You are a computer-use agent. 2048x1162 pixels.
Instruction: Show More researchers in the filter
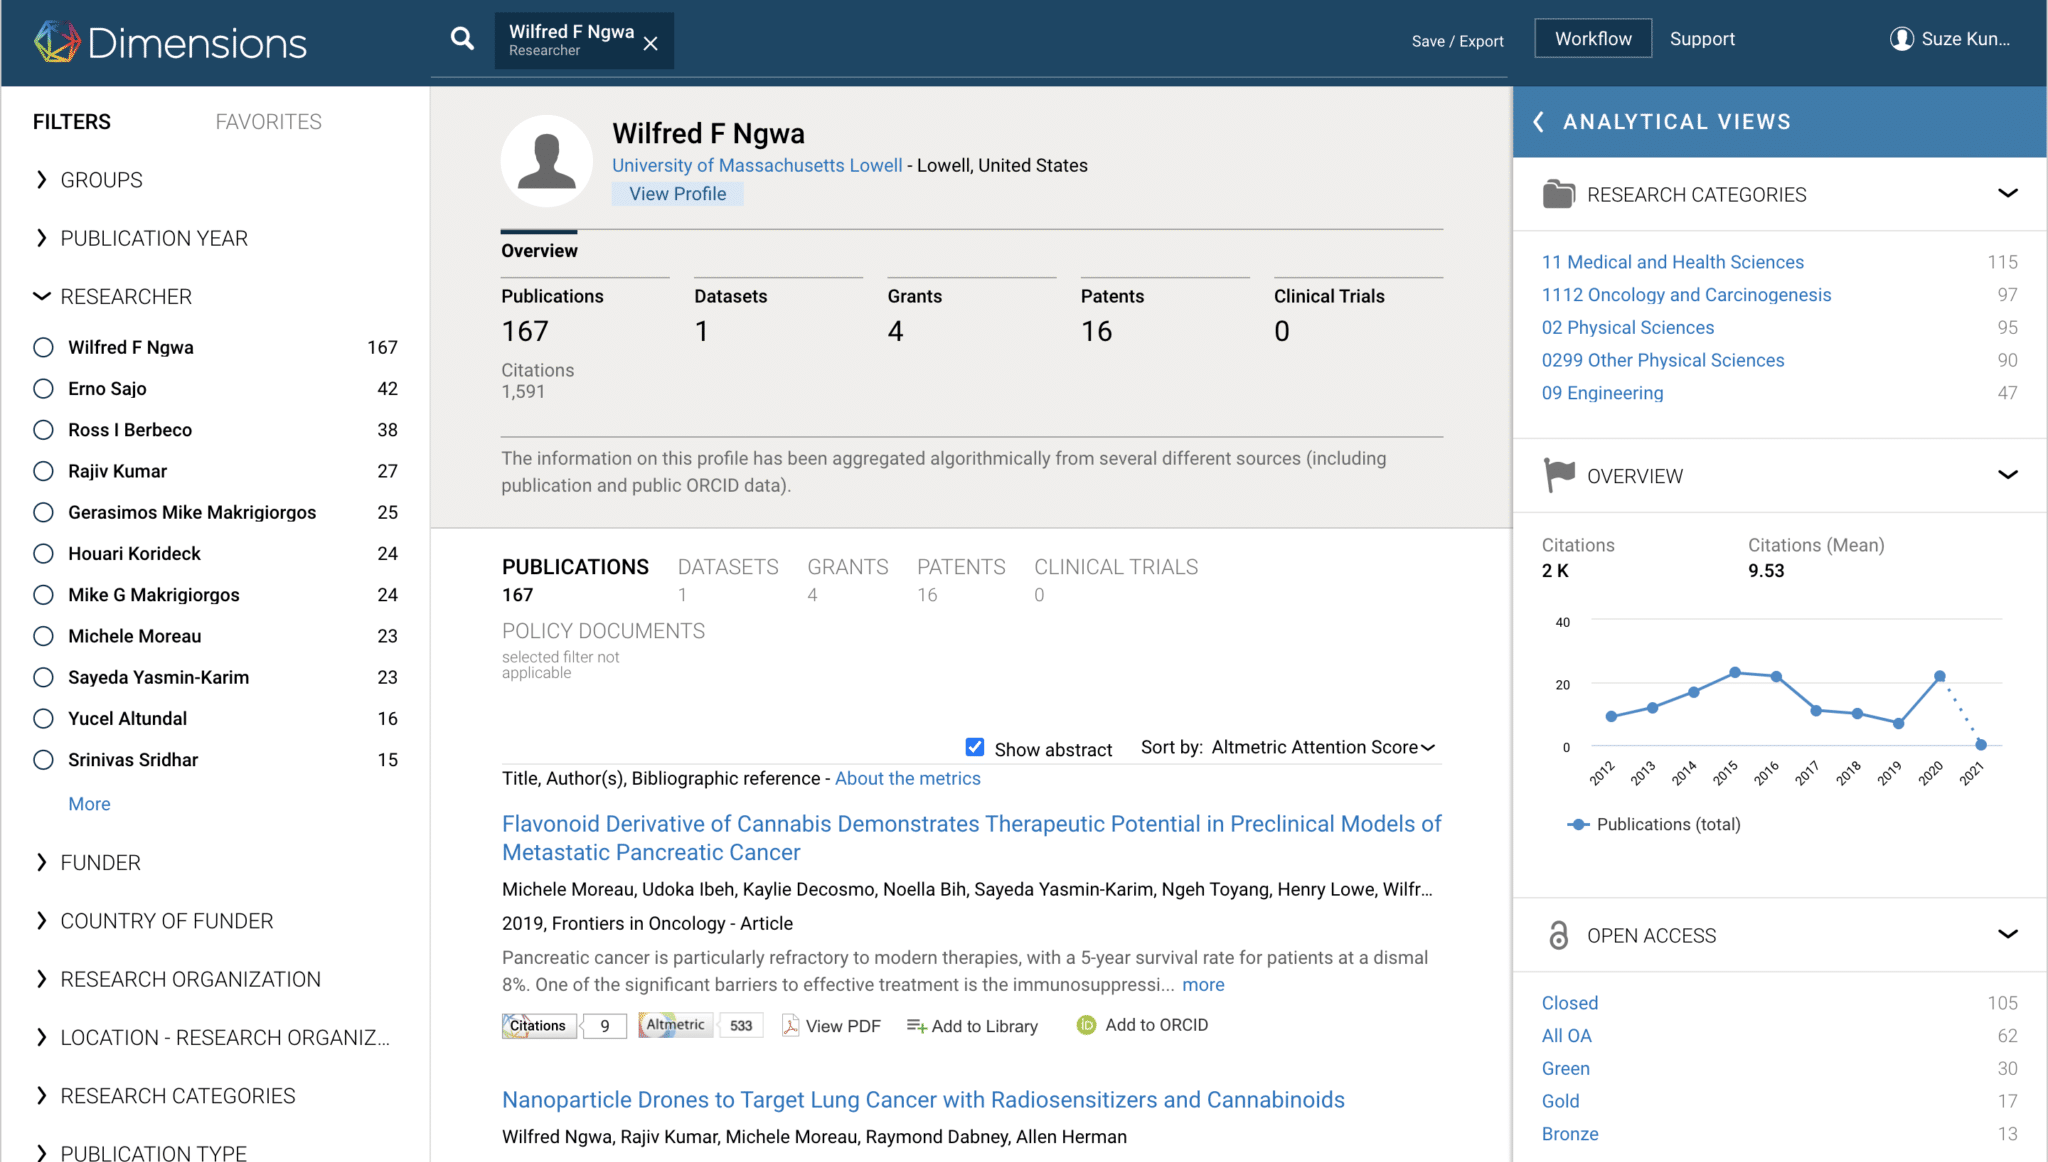pos(89,804)
